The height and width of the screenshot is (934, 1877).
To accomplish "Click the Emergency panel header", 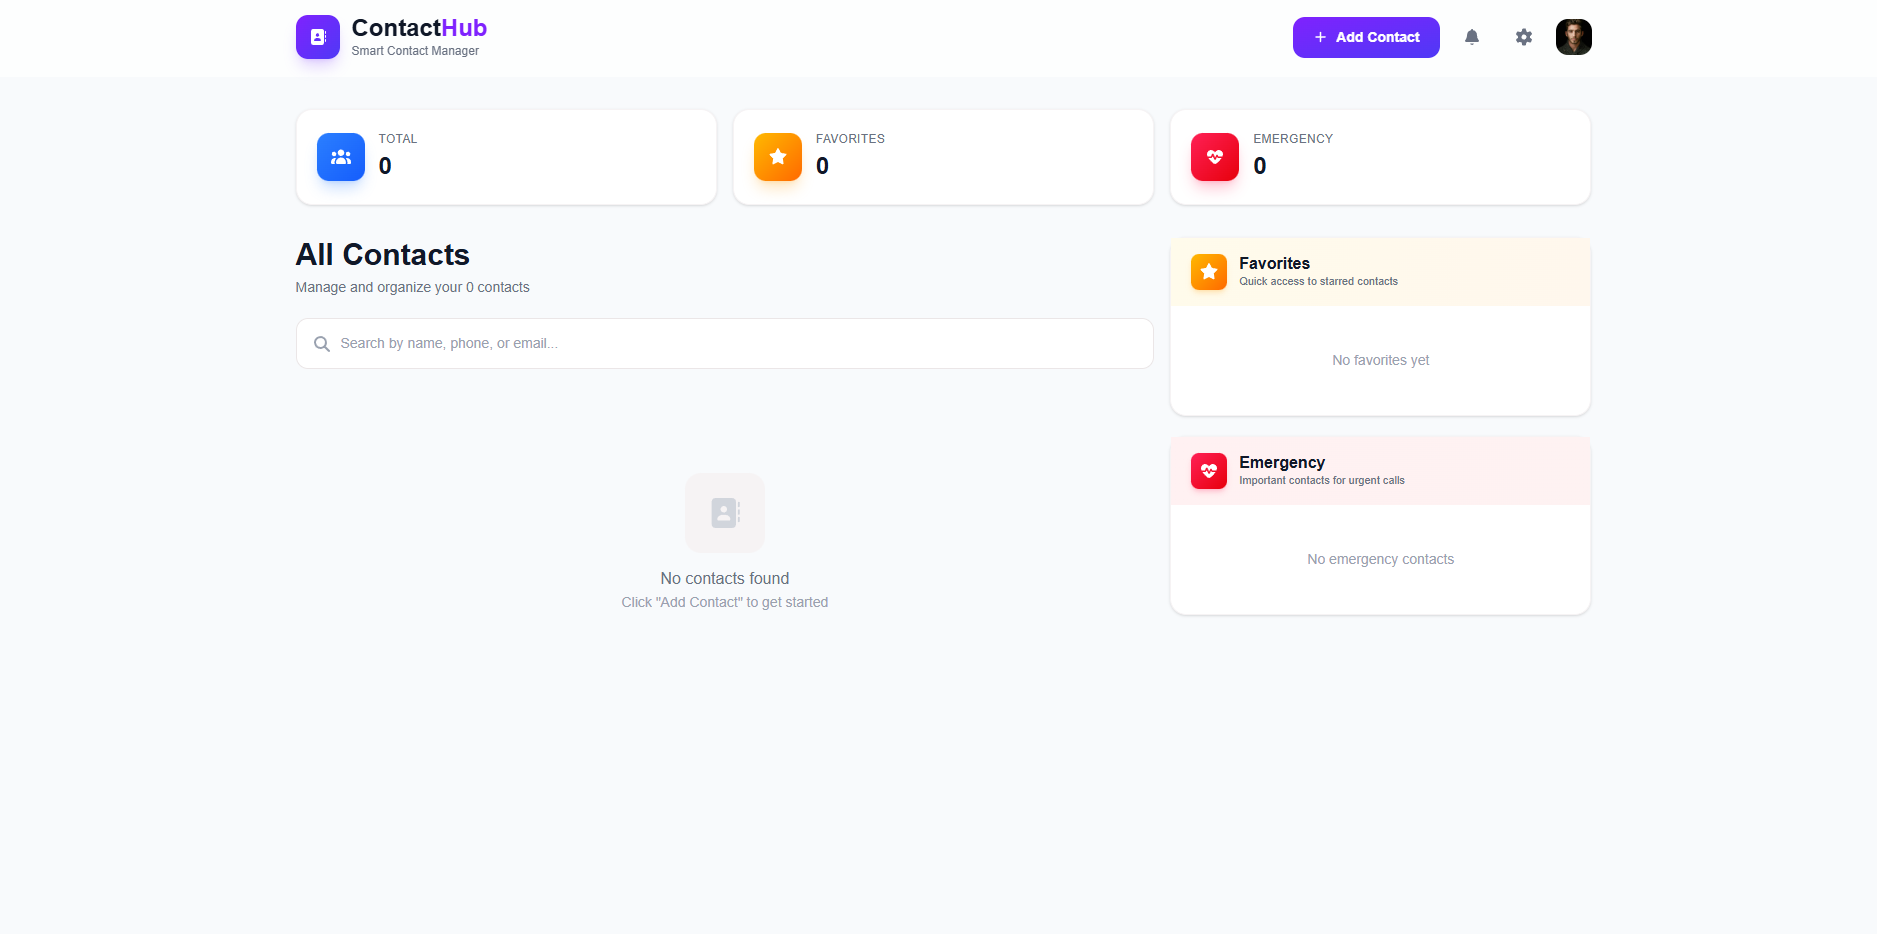I will click(x=1379, y=470).
